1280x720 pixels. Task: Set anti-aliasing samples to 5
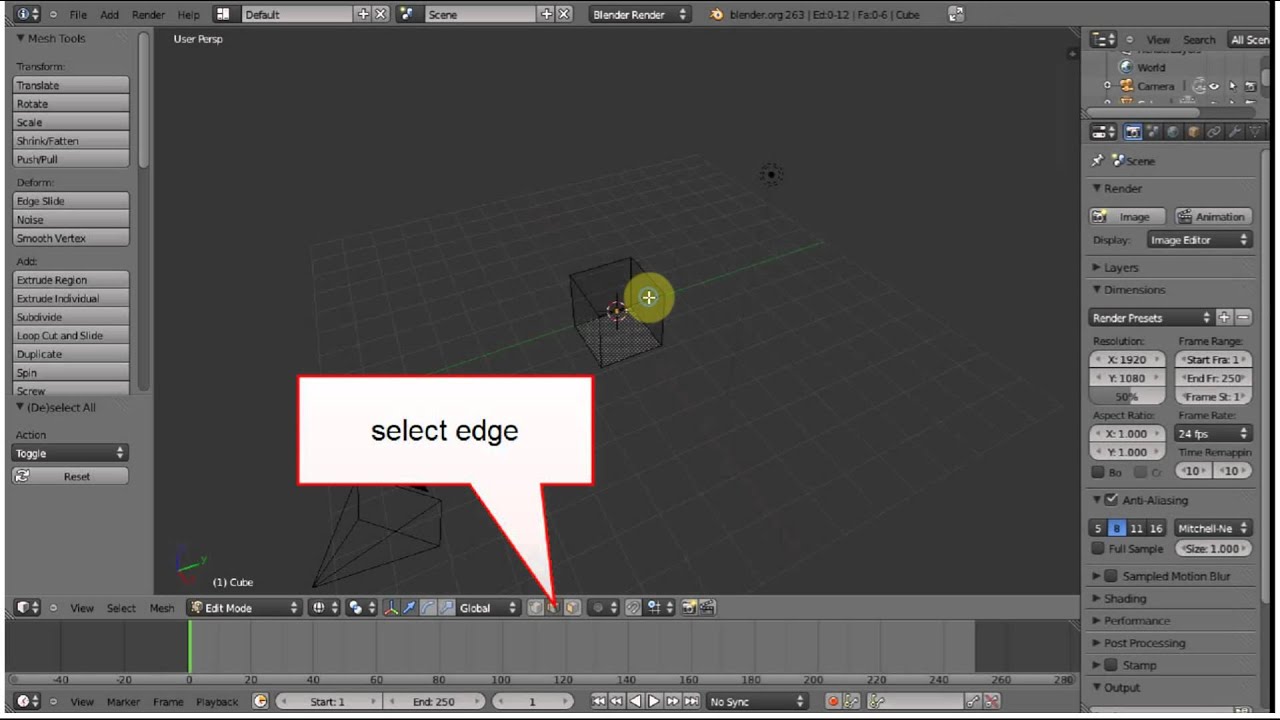(x=1098, y=528)
